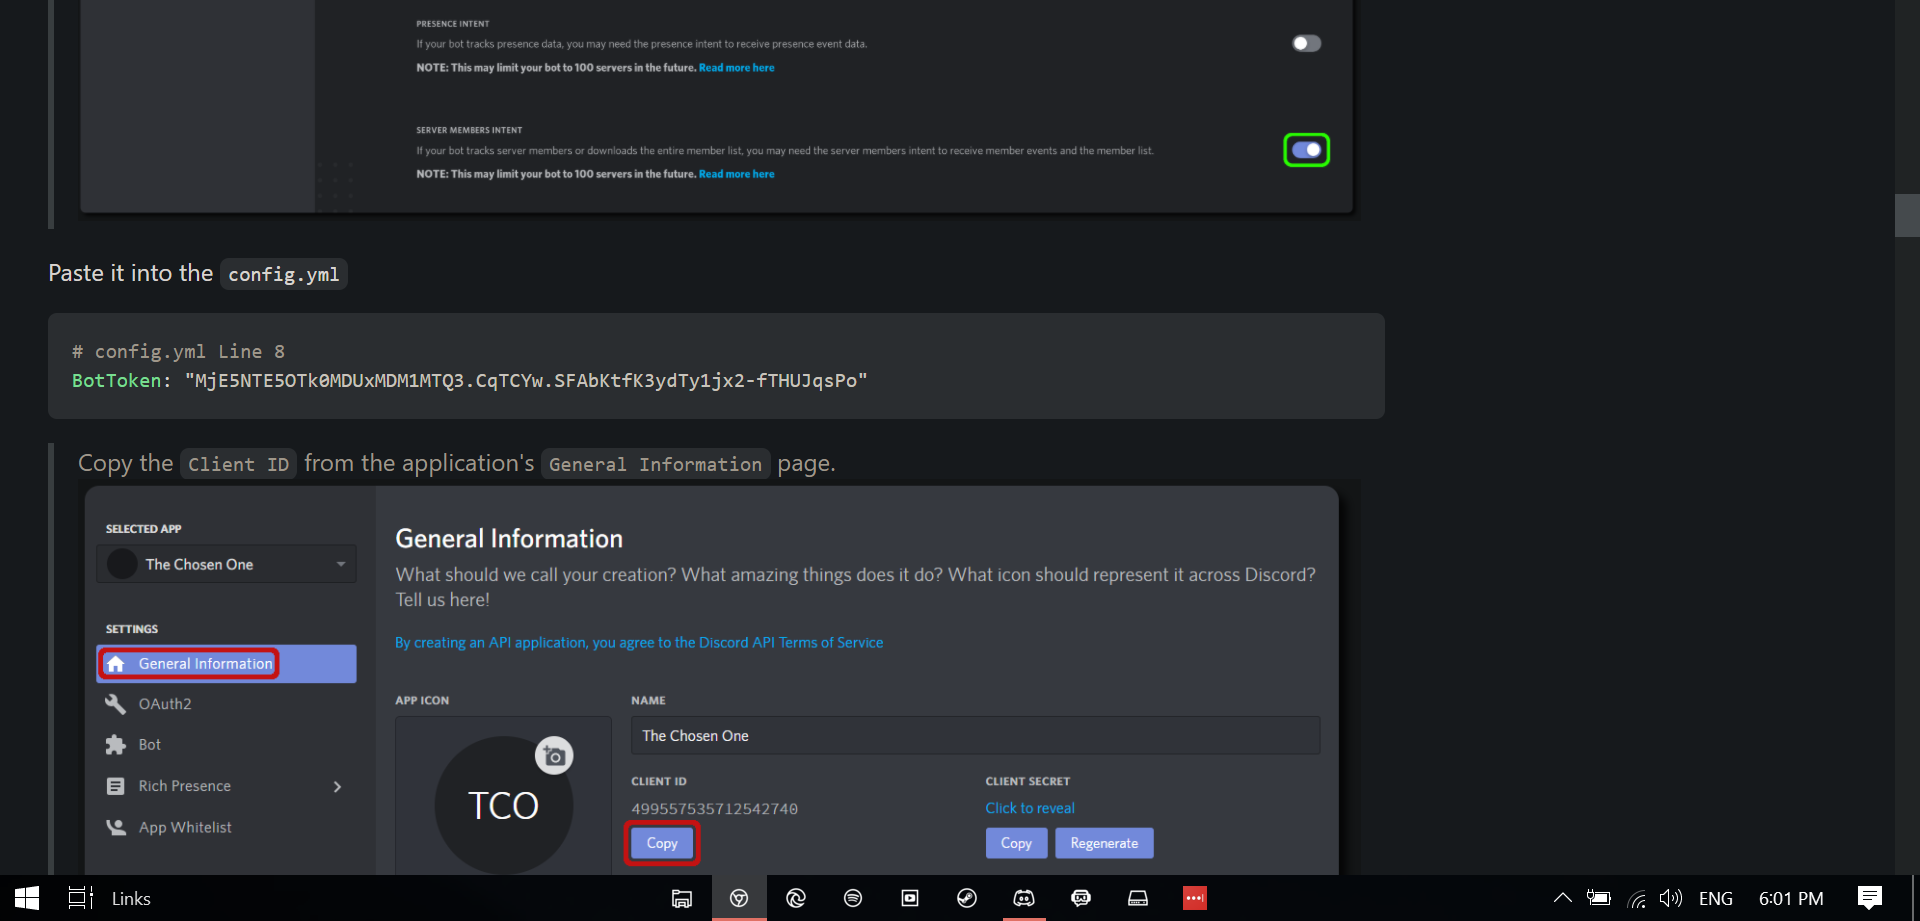Open the Wi-Fi network flyout
The width and height of the screenshot is (1920, 921).
(1637, 898)
